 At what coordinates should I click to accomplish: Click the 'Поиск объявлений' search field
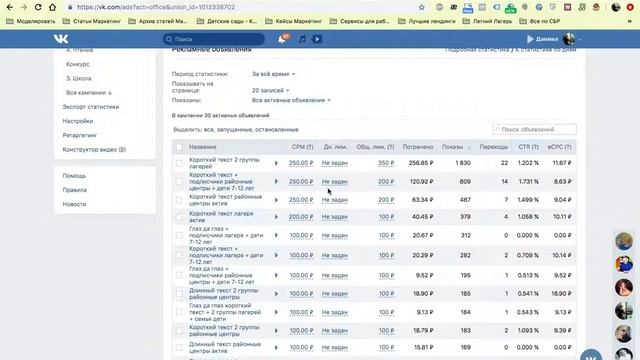point(534,129)
